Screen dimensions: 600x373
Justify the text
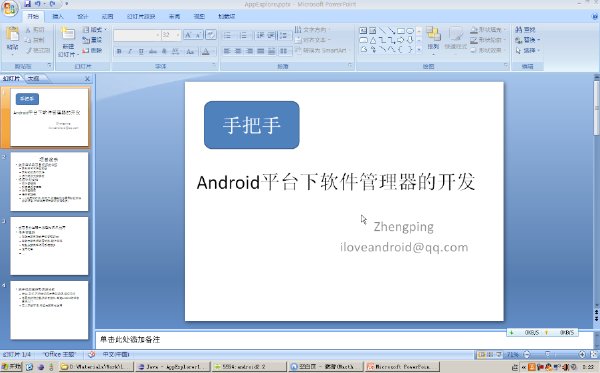pos(261,51)
